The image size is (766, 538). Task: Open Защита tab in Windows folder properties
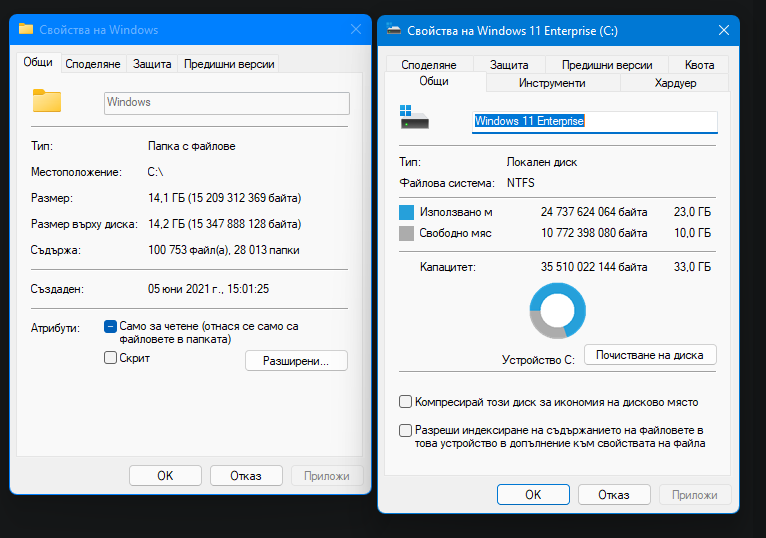pos(152,64)
